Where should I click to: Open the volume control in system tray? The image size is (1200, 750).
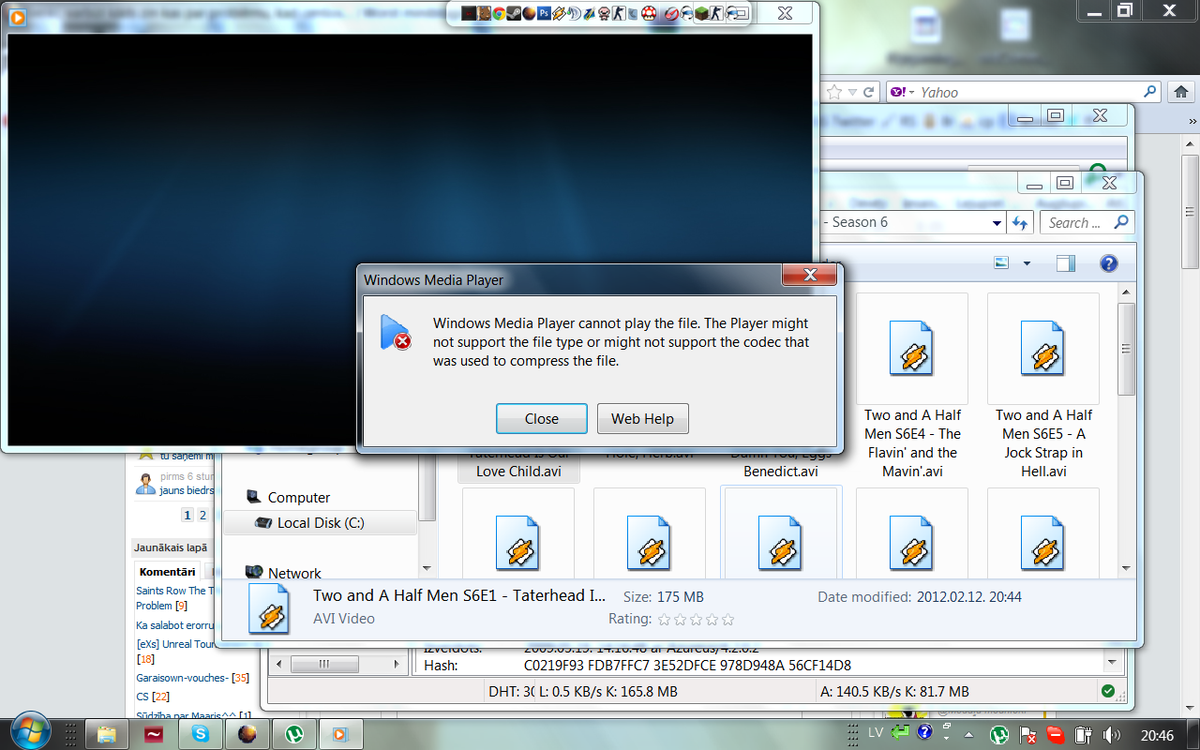coord(1113,734)
